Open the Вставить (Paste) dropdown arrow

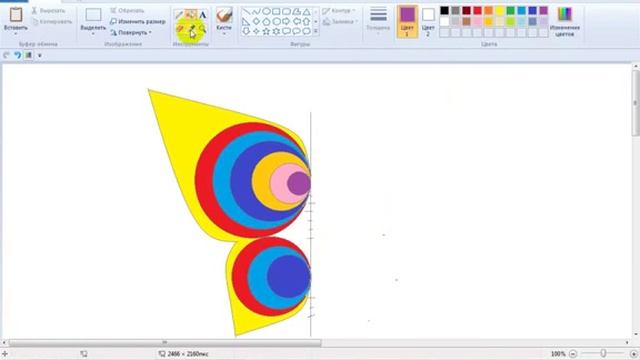click(x=16, y=34)
